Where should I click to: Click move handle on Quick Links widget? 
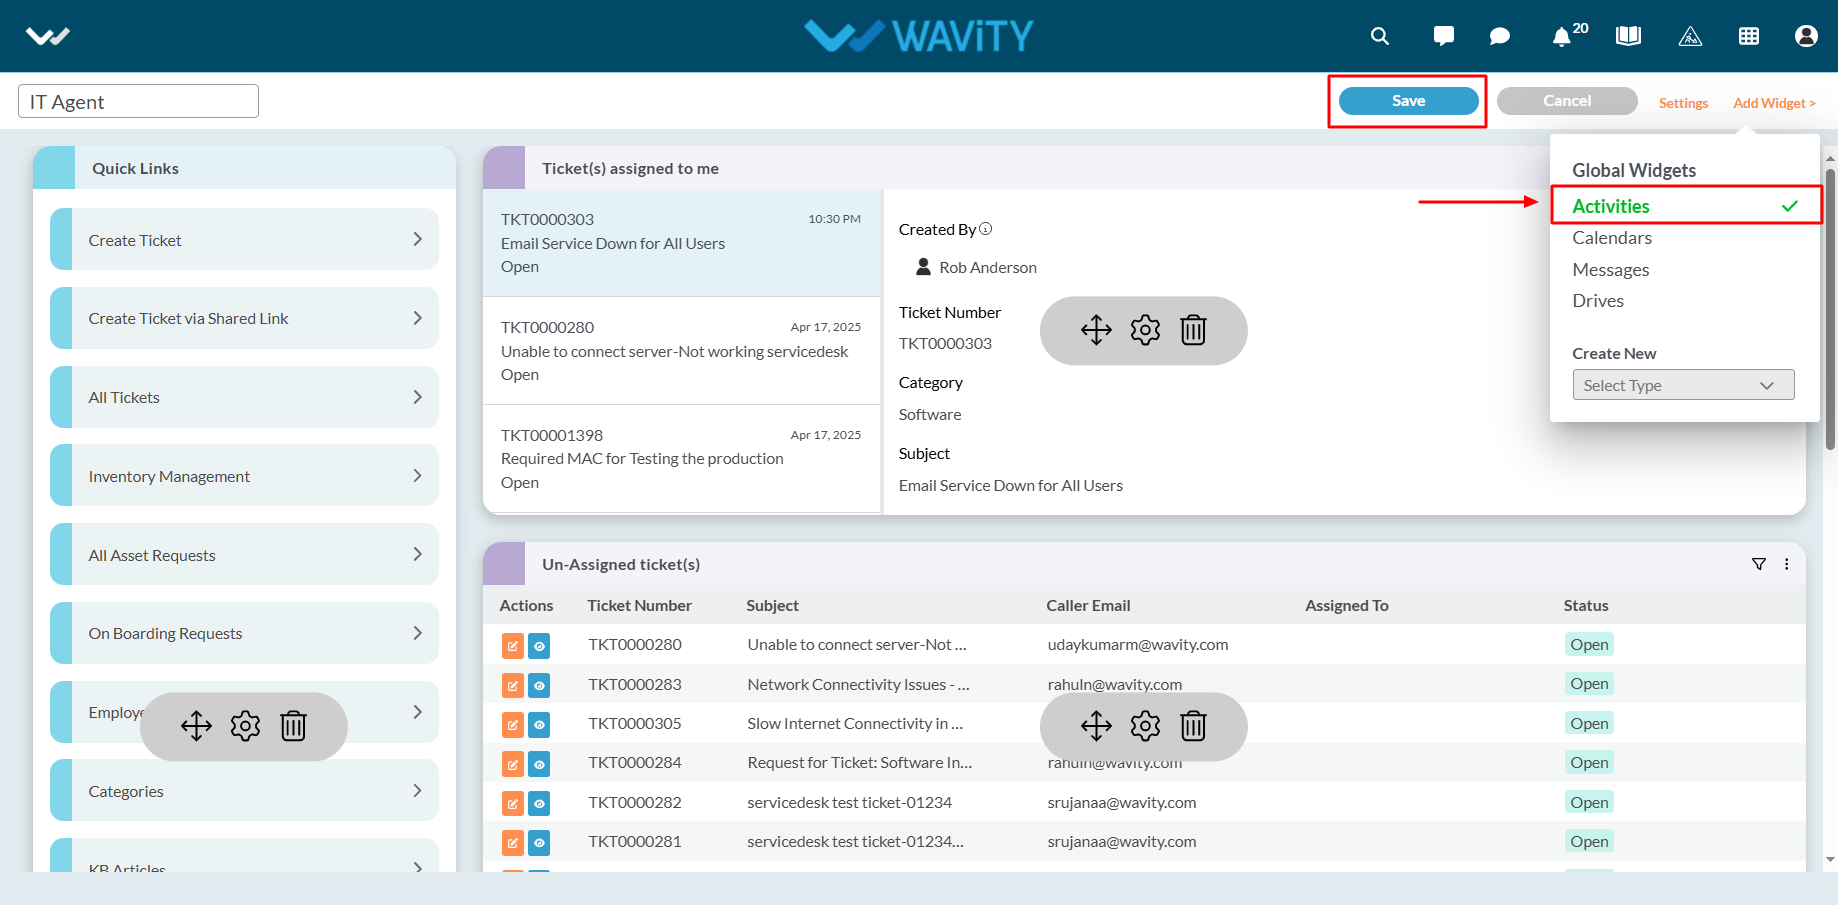[x=196, y=726]
